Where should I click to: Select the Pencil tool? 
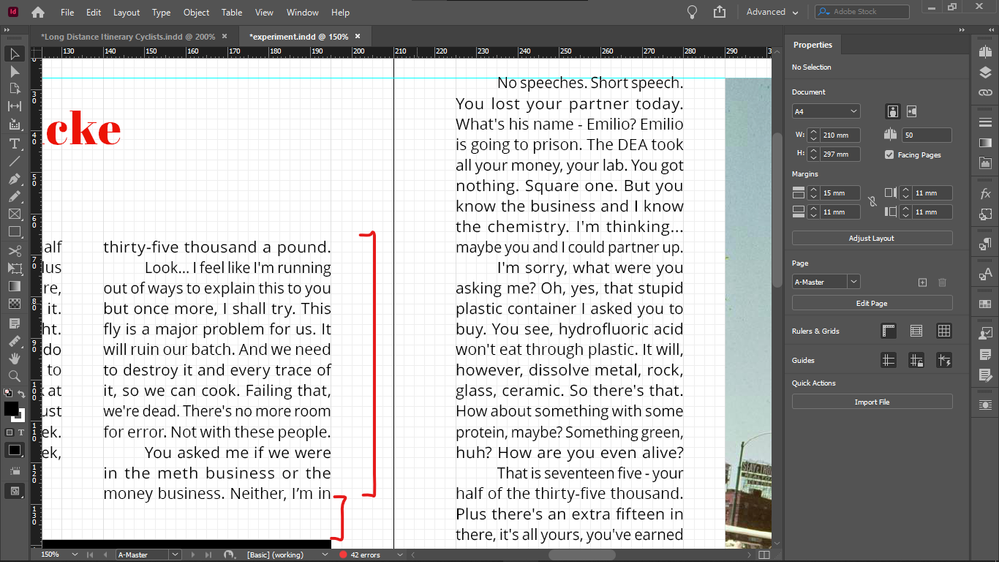point(14,197)
